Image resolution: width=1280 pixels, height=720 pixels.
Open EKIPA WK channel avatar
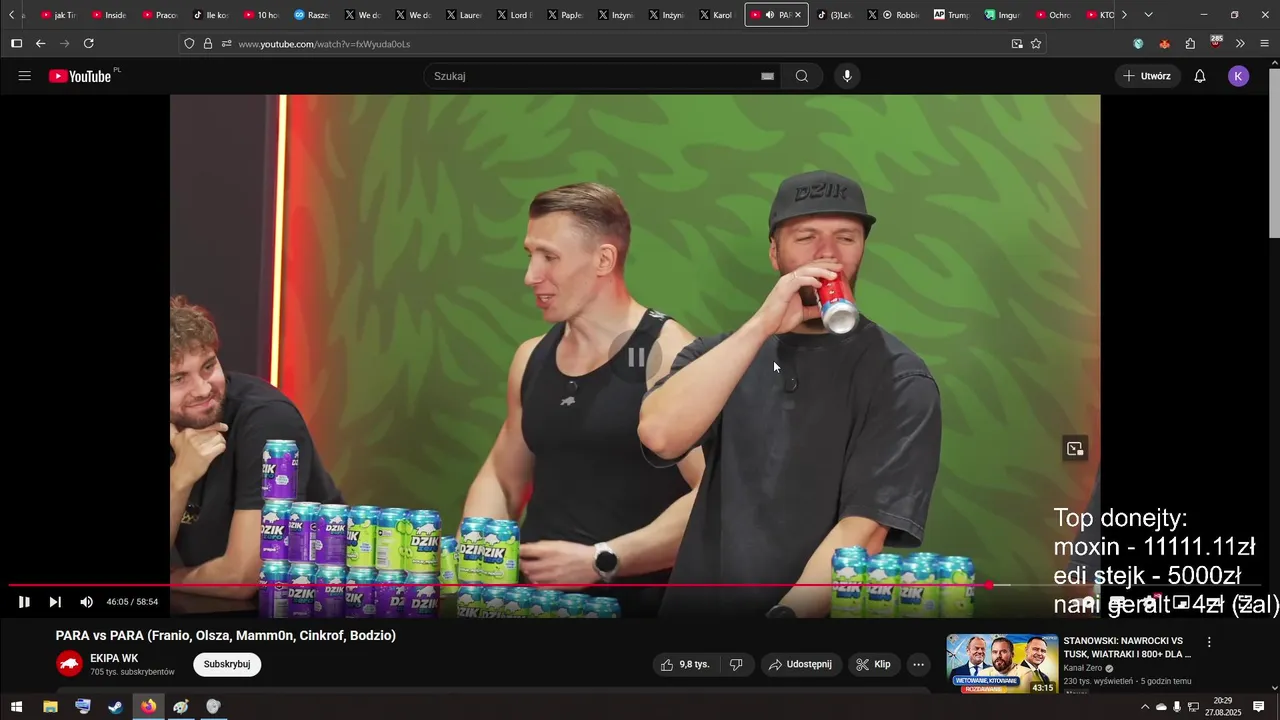coord(69,664)
